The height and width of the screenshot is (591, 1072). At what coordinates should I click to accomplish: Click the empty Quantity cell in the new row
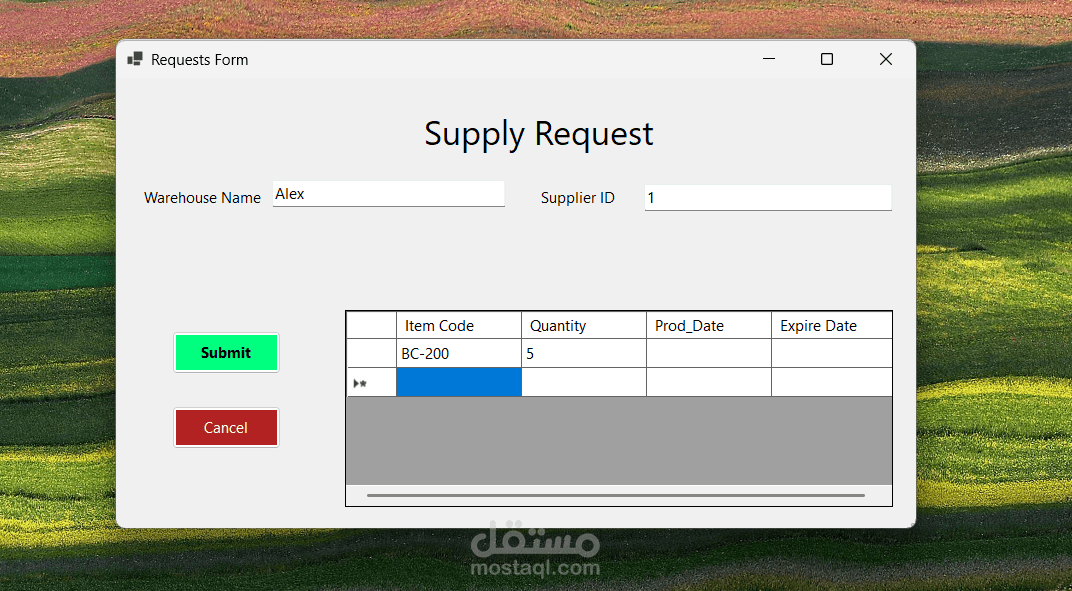click(x=584, y=382)
